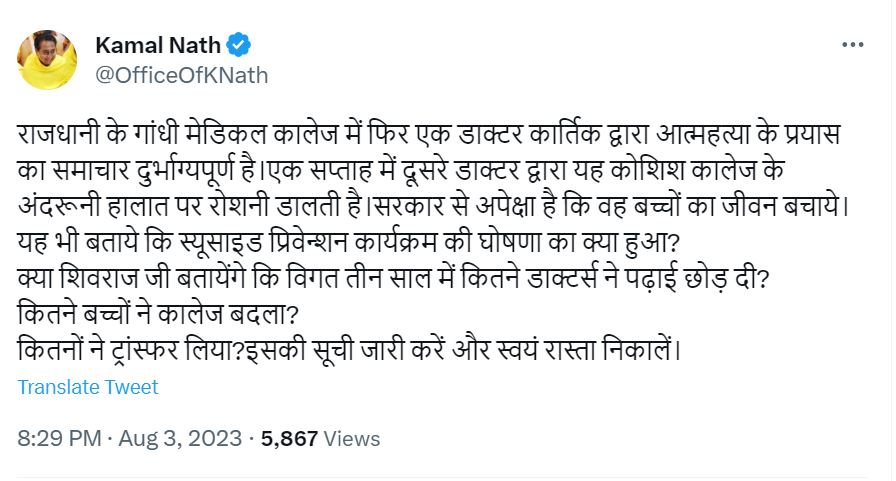Open Kamal Nath's profile picture
Image resolution: width=896 pixels, height=481 pixels.
click(47, 59)
